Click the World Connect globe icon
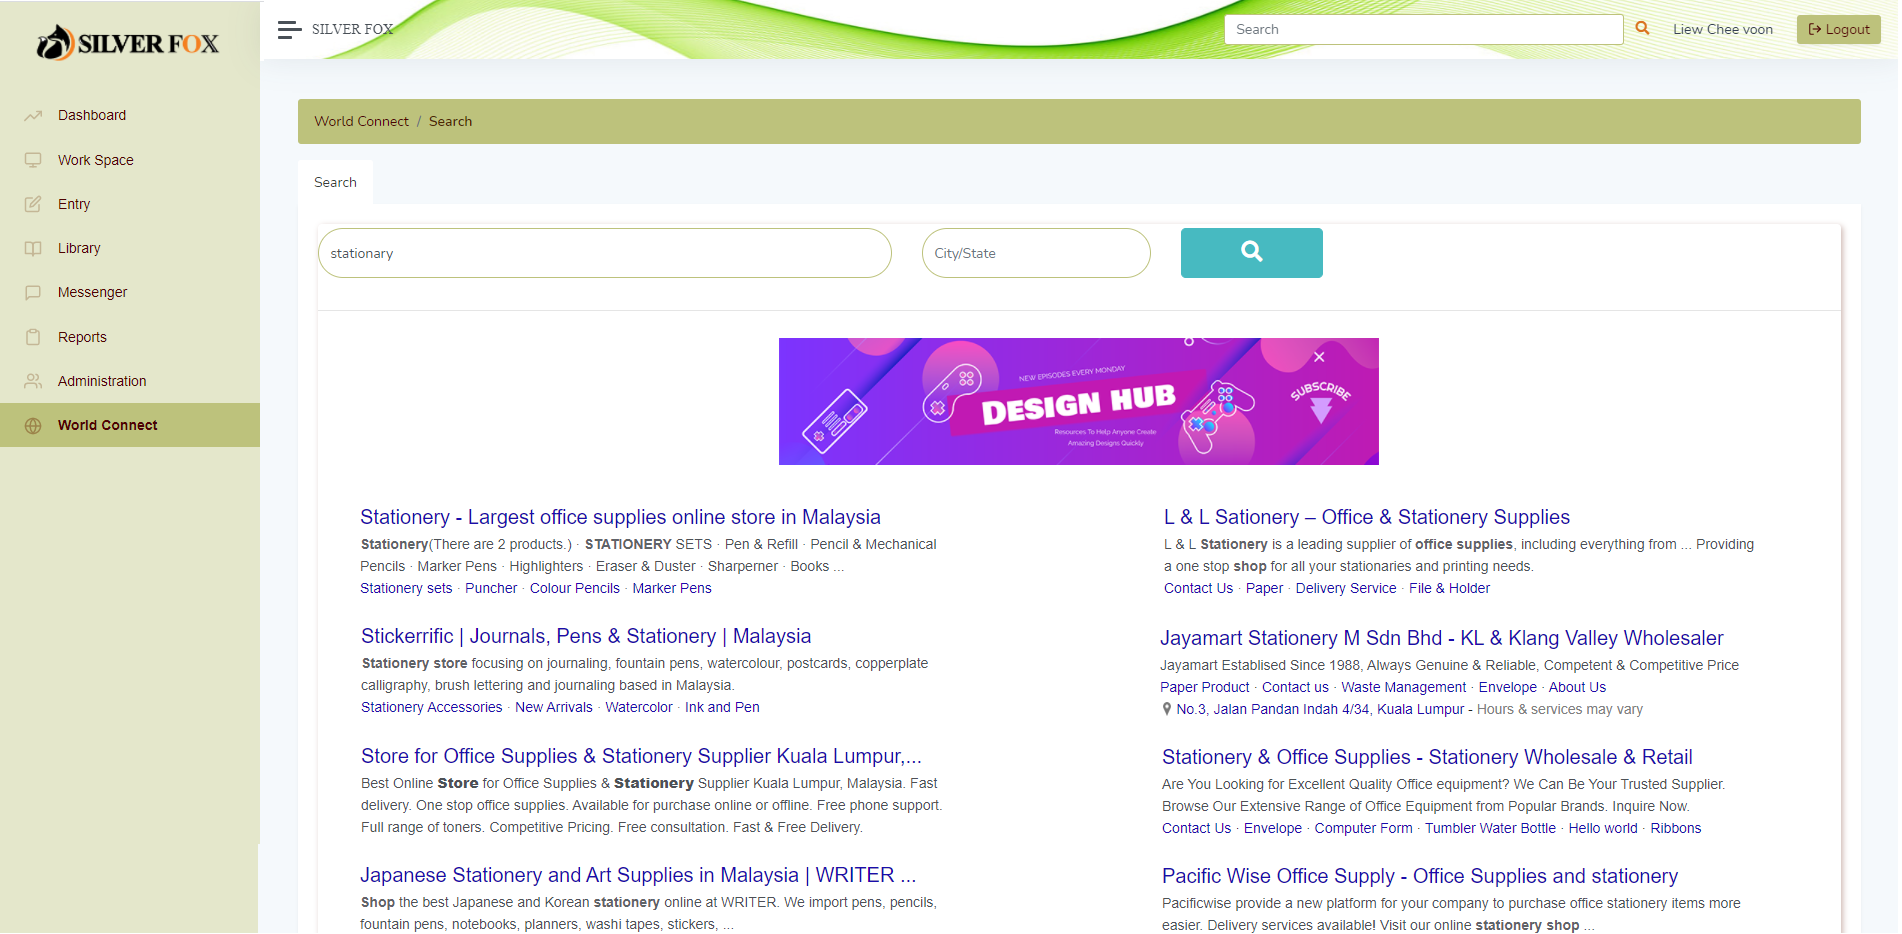This screenshot has height=934, width=1902. point(33,425)
